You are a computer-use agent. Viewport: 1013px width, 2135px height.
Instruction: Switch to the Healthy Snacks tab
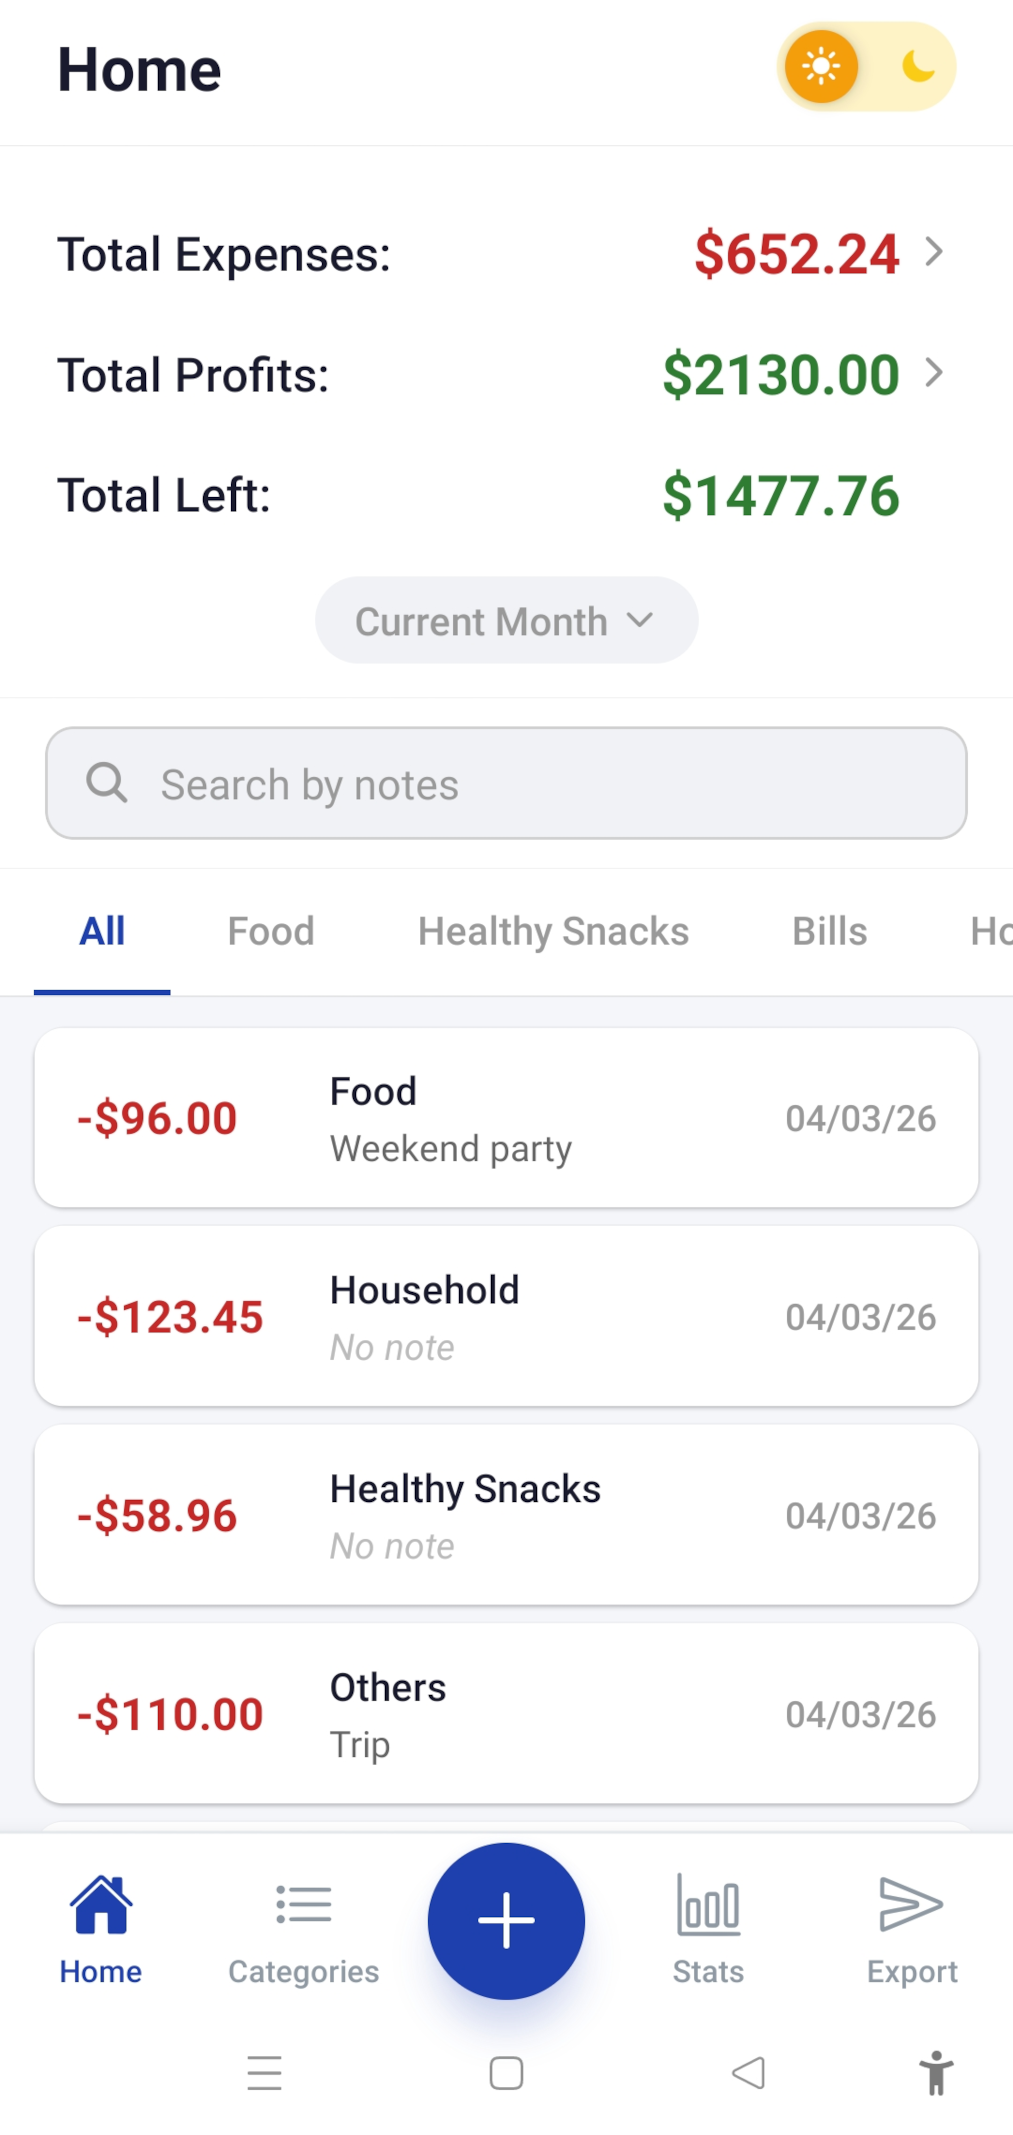point(553,932)
